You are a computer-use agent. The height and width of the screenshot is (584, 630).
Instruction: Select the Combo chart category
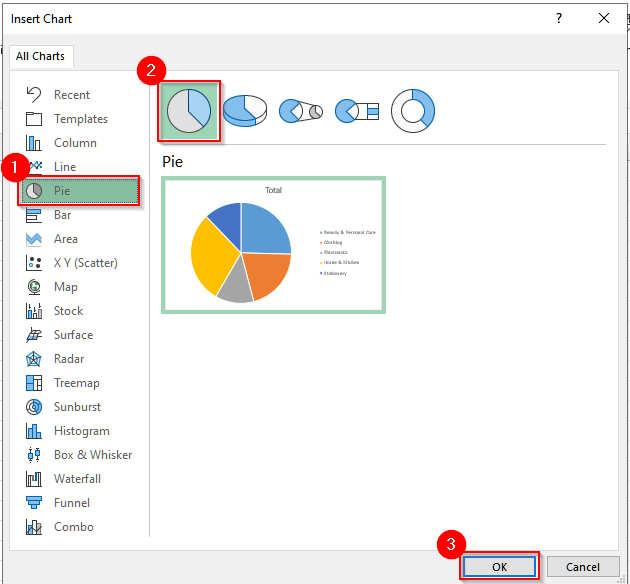tap(73, 527)
